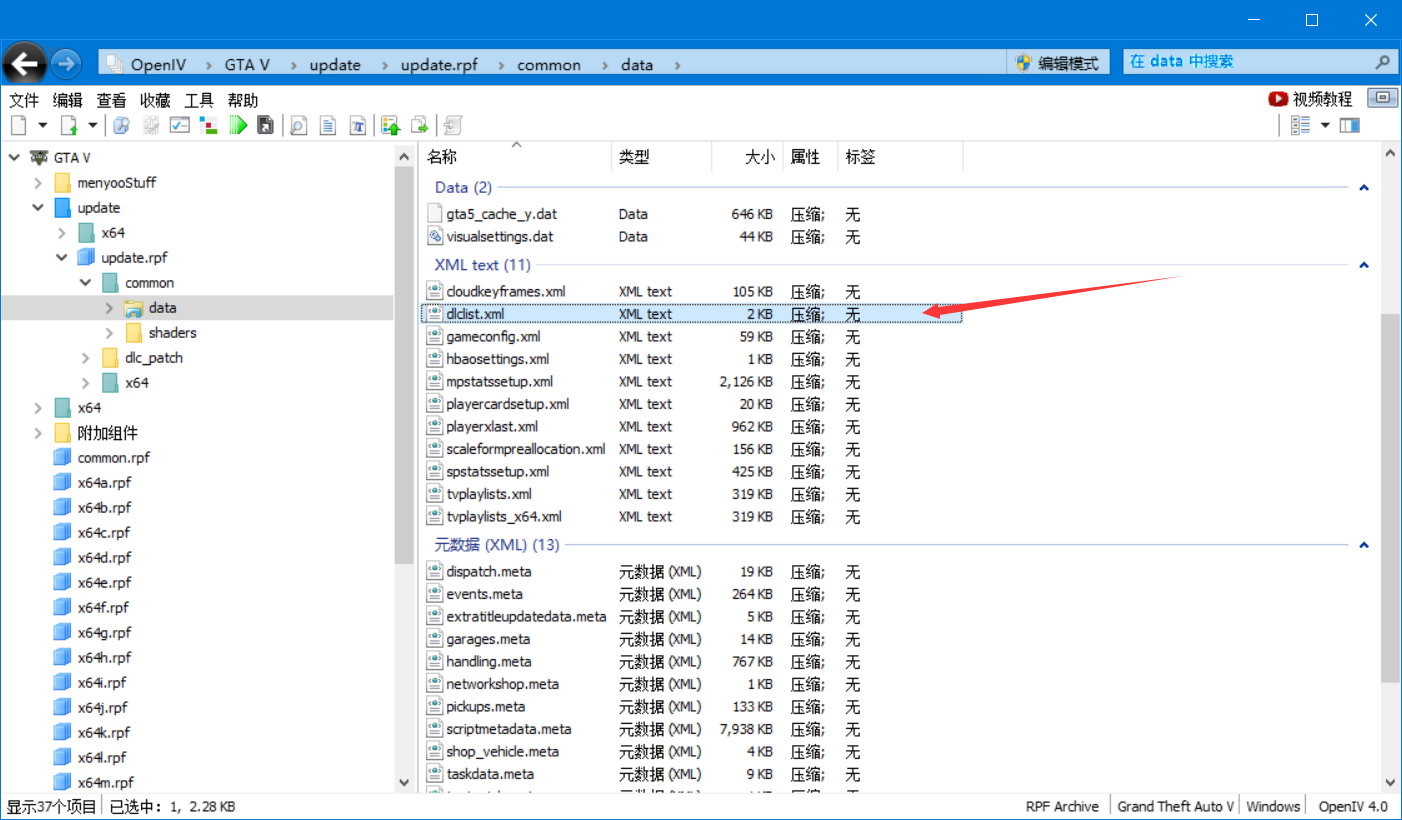Navigate to common in the breadcrumb

pos(549,65)
